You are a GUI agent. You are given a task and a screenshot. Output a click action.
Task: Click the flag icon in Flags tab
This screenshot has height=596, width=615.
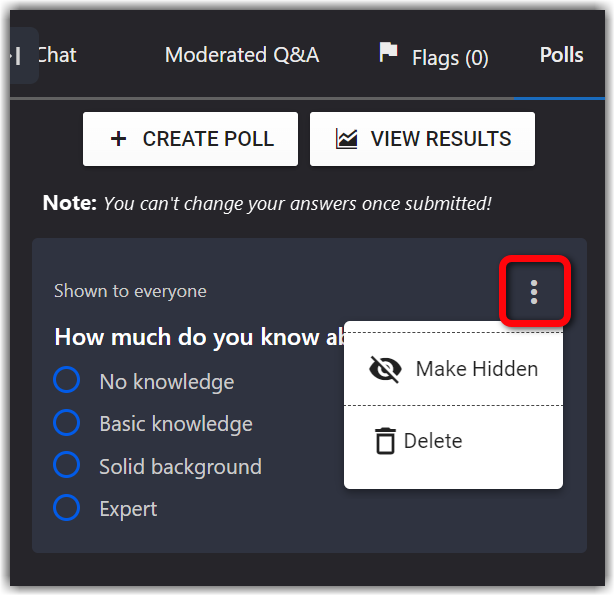(x=388, y=53)
